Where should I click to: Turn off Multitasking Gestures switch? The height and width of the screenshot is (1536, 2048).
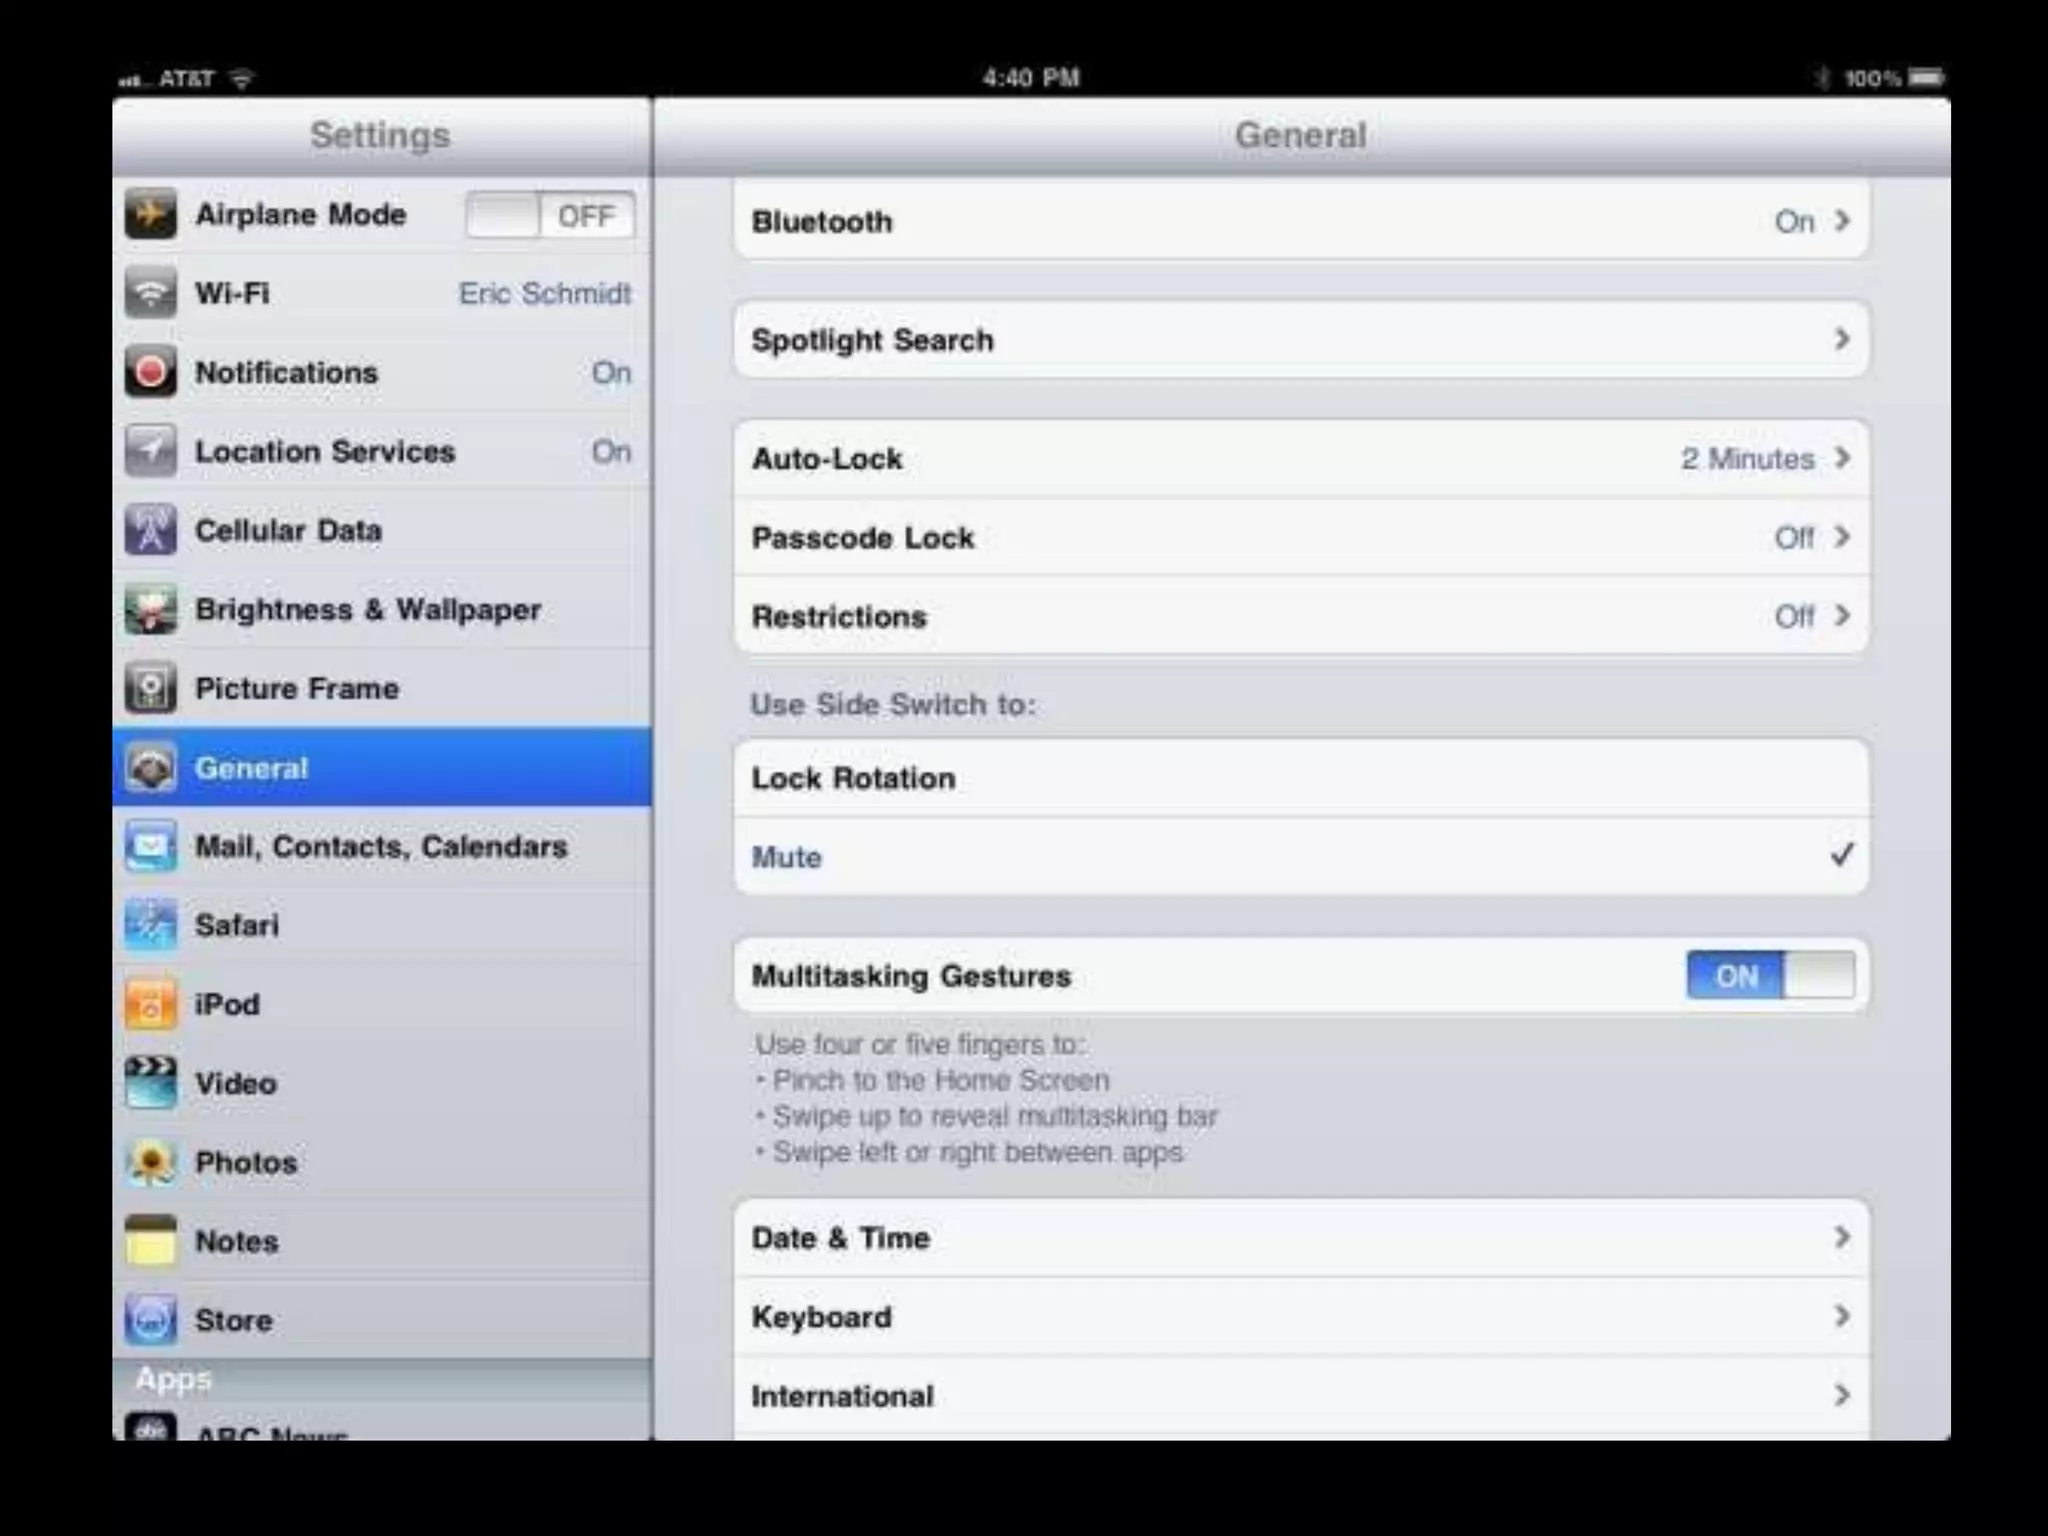(1770, 975)
